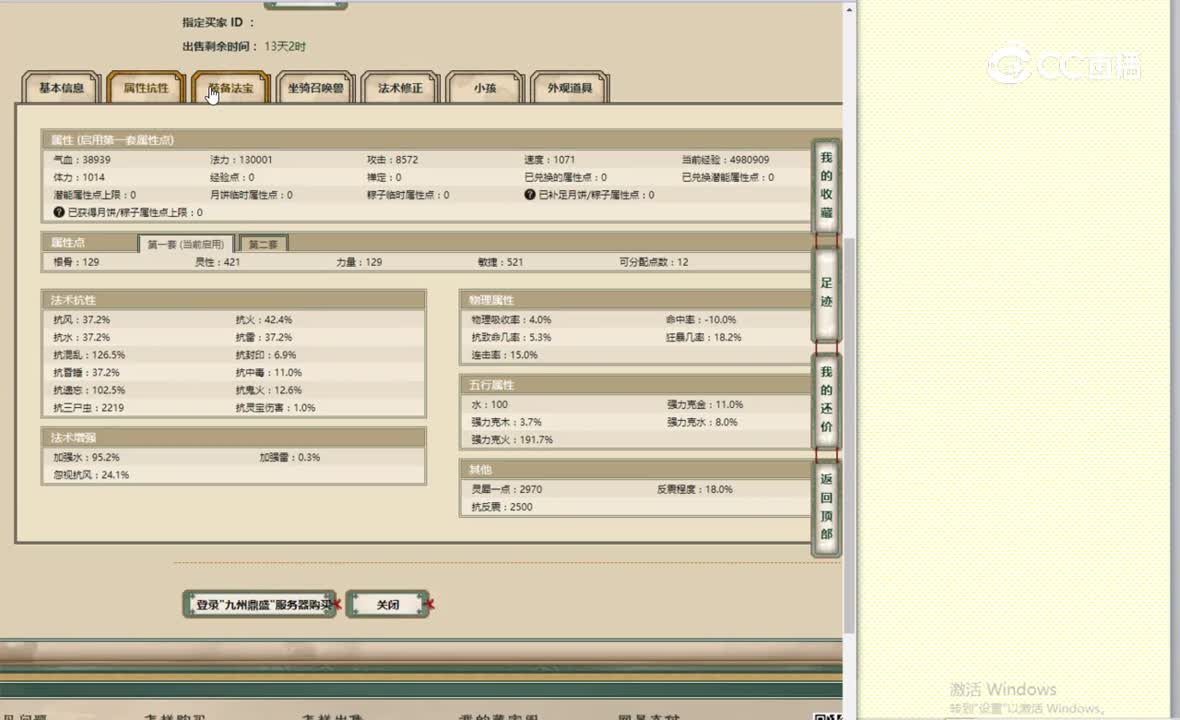Viewport: 1180px width, 720px height.
Task: Click 抗火：42.4% entry
Action: click(x=263, y=320)
